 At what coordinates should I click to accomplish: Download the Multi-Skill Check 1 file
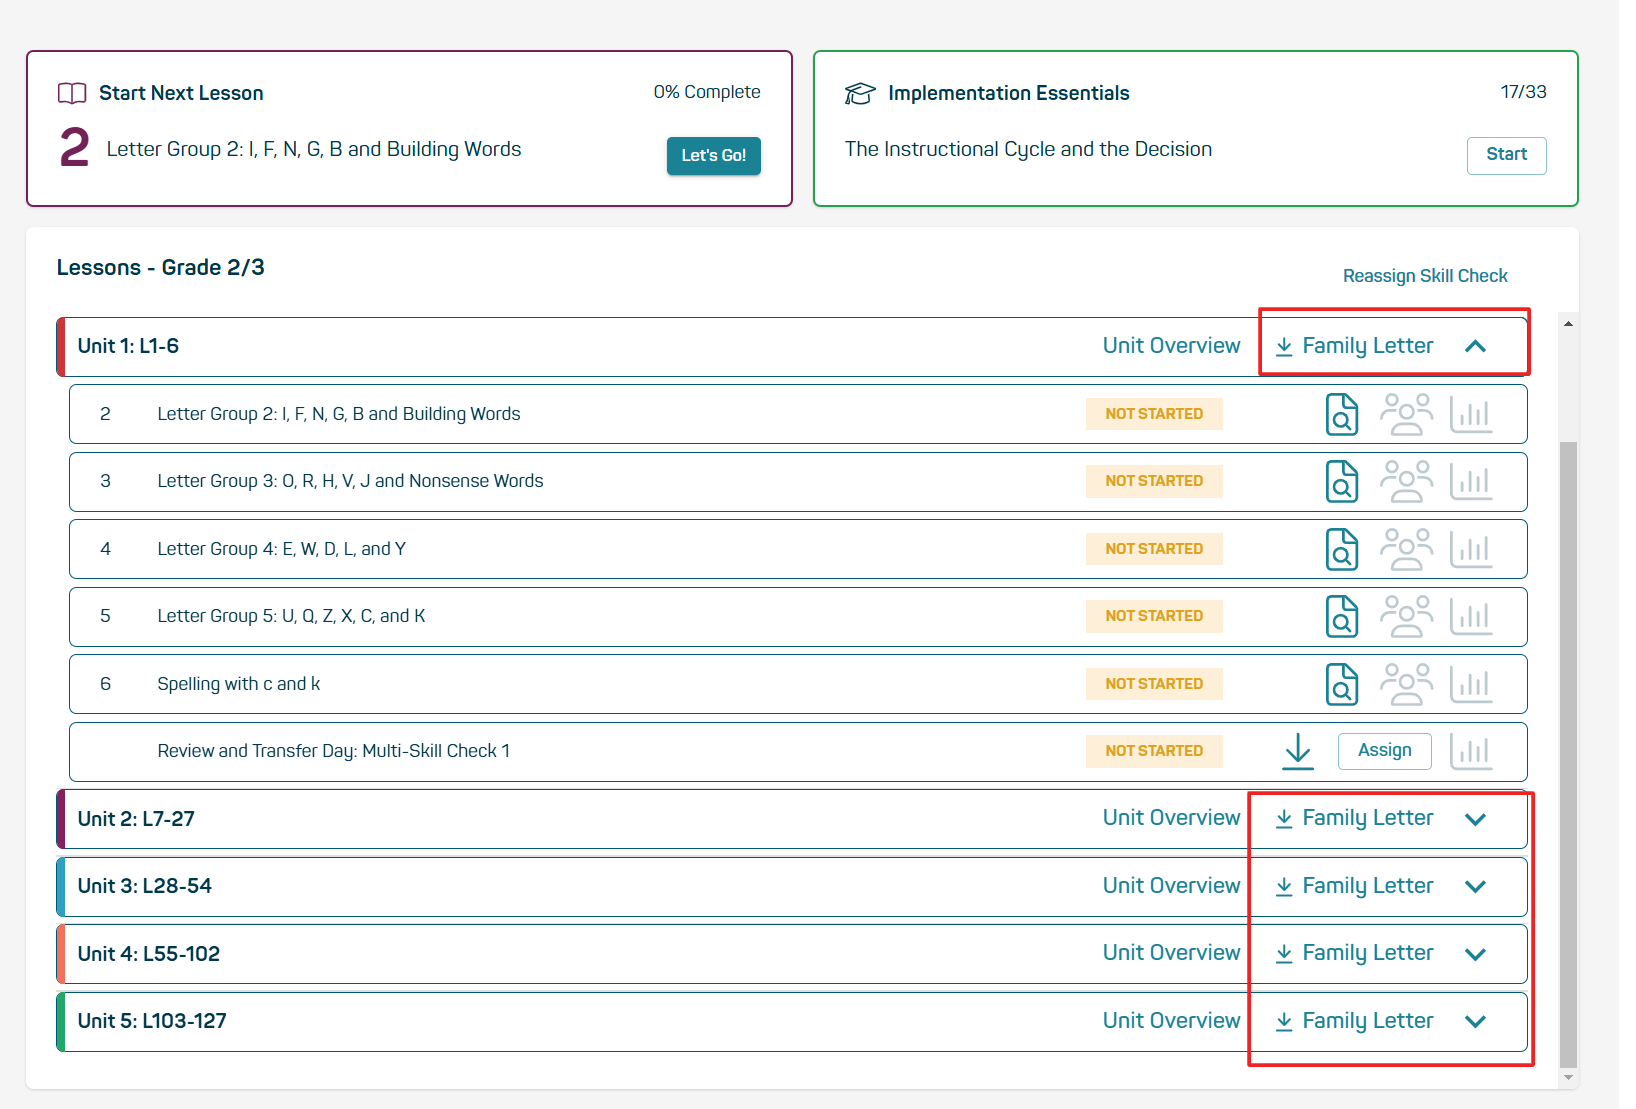(x=1297, y=751)
